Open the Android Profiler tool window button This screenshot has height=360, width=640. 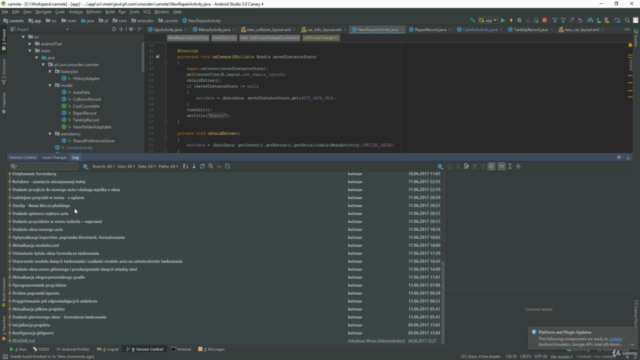(73, 349)
